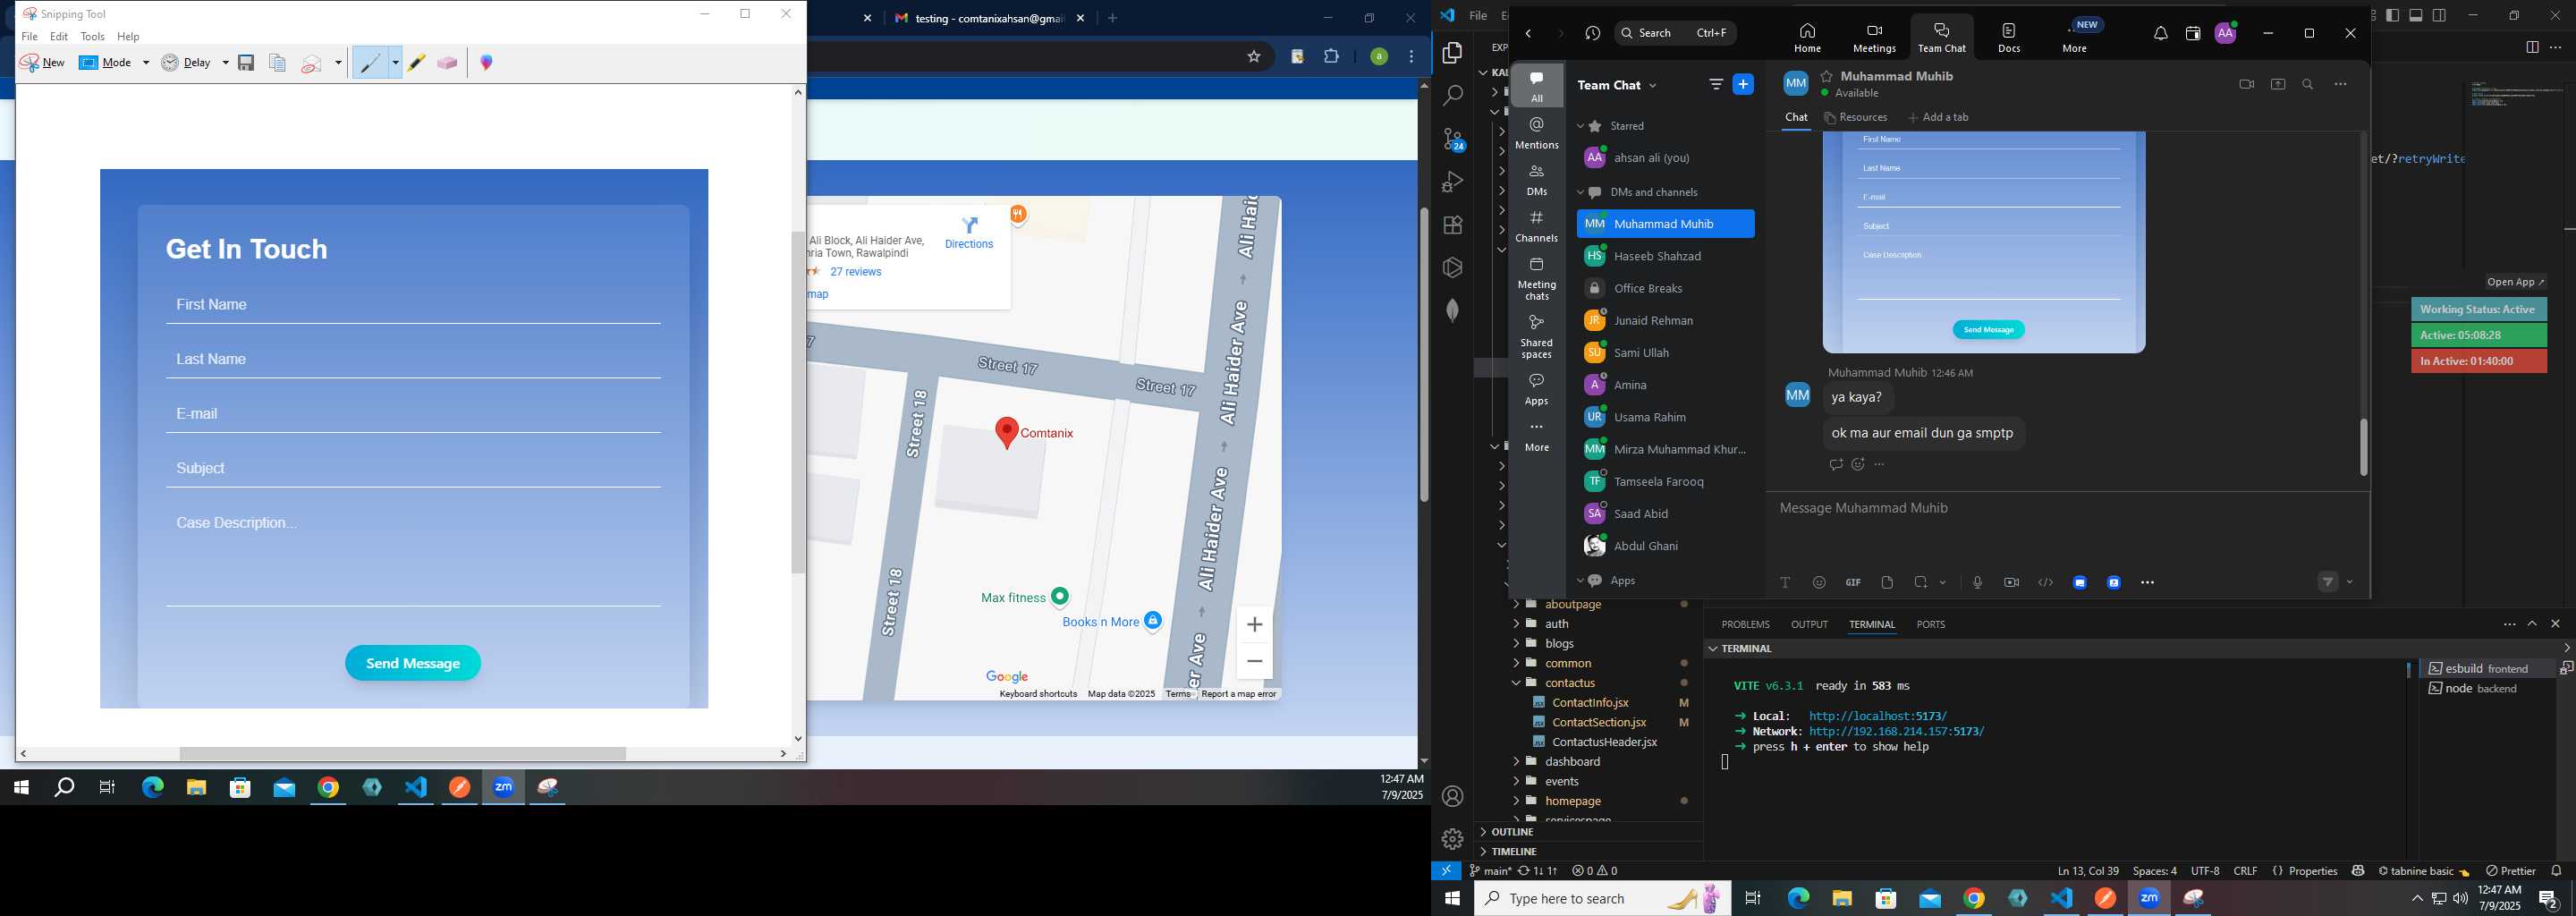Maximize VS Code panel with chevron up
The width and height of the screenshot is (2576, 916).
point(2532,624)
